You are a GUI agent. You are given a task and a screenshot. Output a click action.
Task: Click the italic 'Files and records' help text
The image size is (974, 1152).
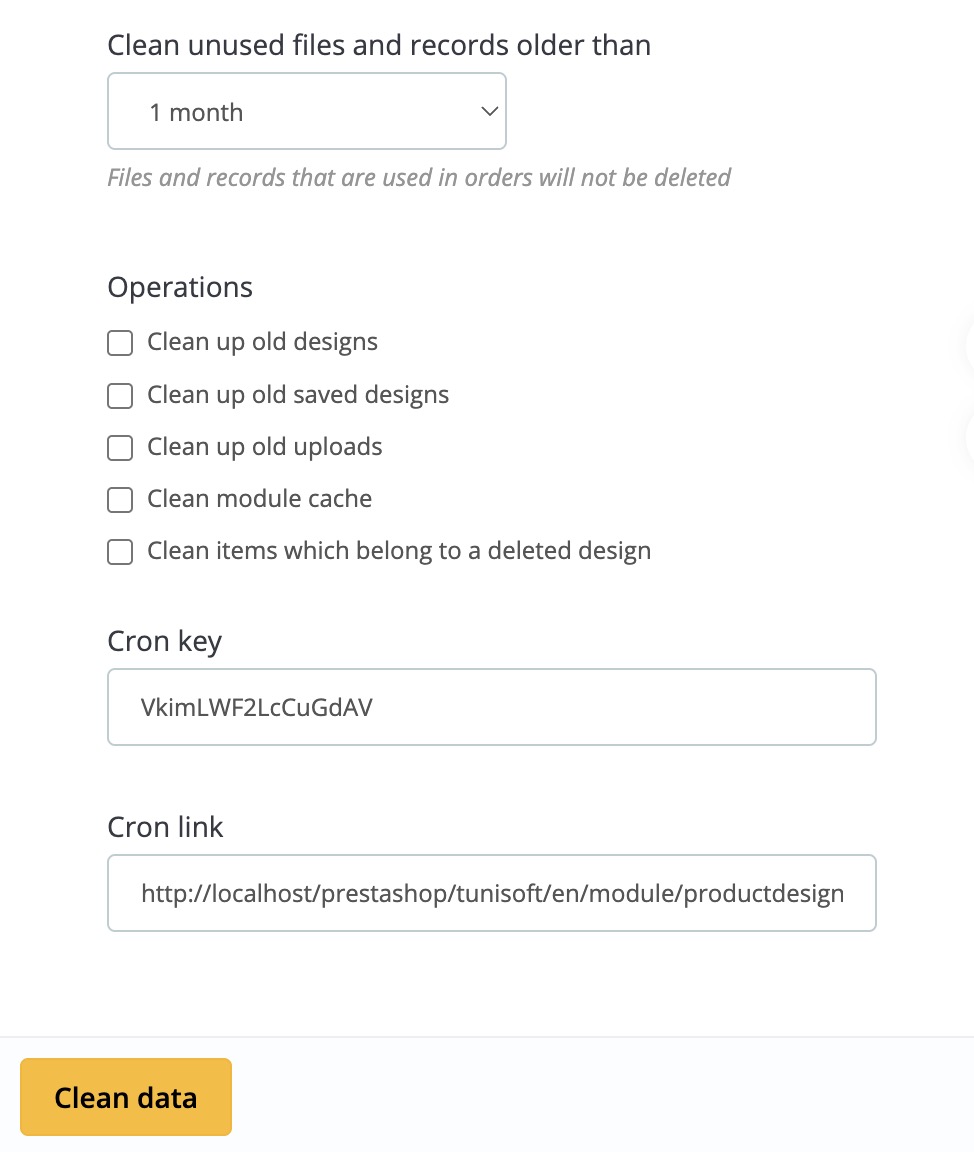point(419,178)
